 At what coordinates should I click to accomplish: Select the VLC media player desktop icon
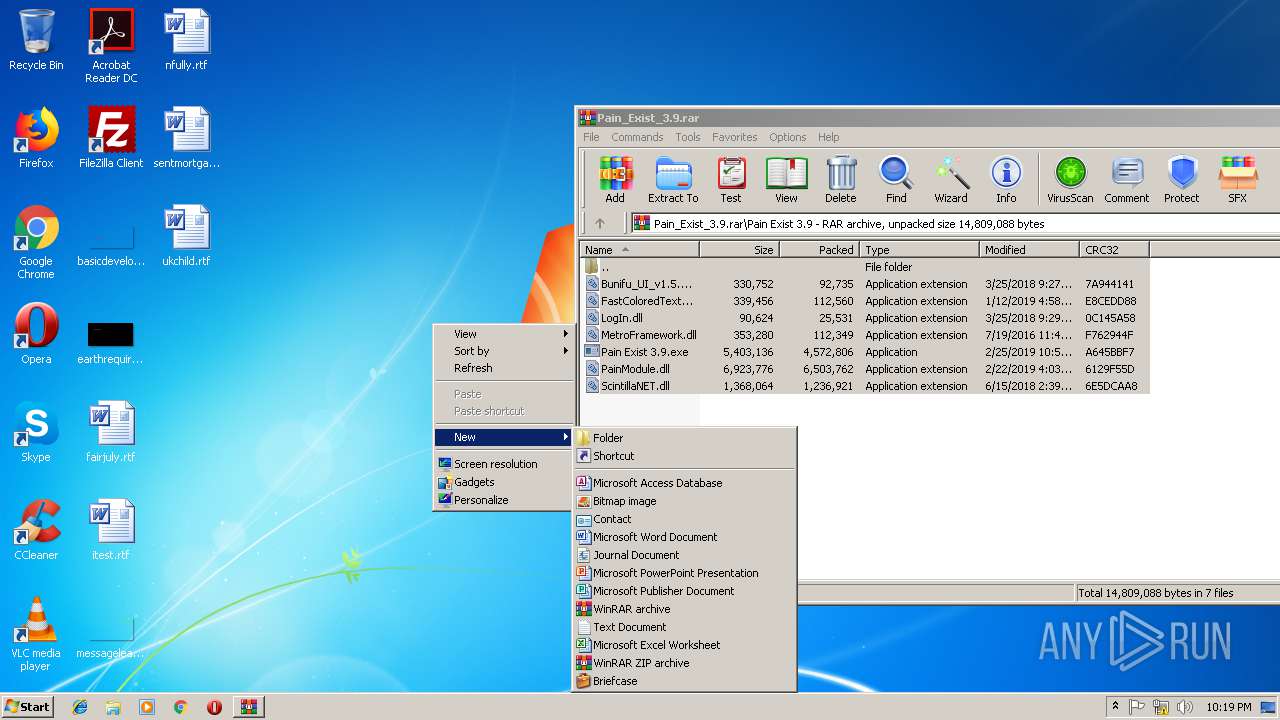pyautogui.click(x=36, y=634)
